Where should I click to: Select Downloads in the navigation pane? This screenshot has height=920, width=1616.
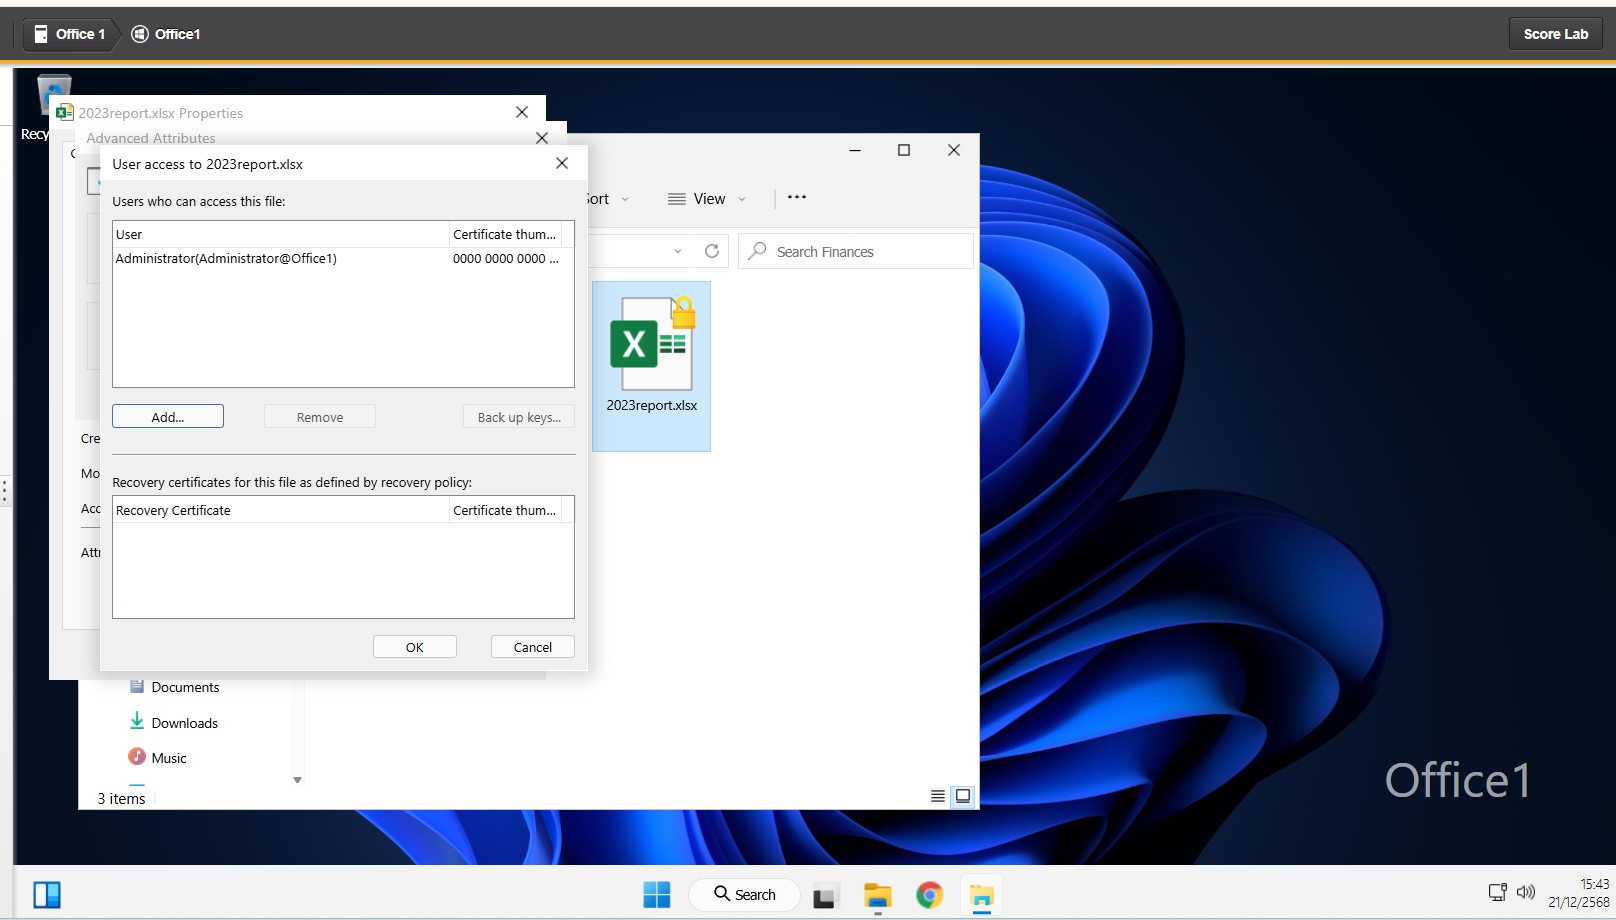(x=184, y=723)
